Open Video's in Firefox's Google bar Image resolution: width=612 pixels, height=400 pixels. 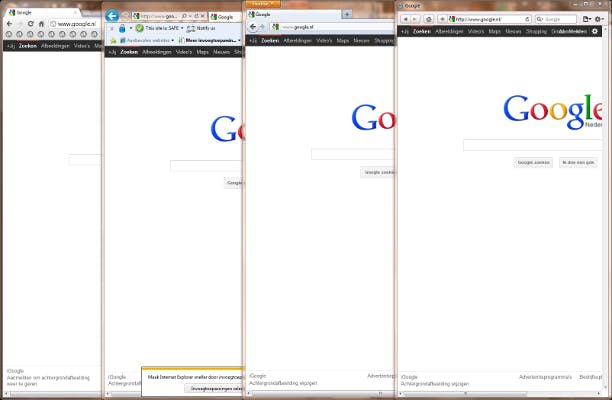pos(324,41)
